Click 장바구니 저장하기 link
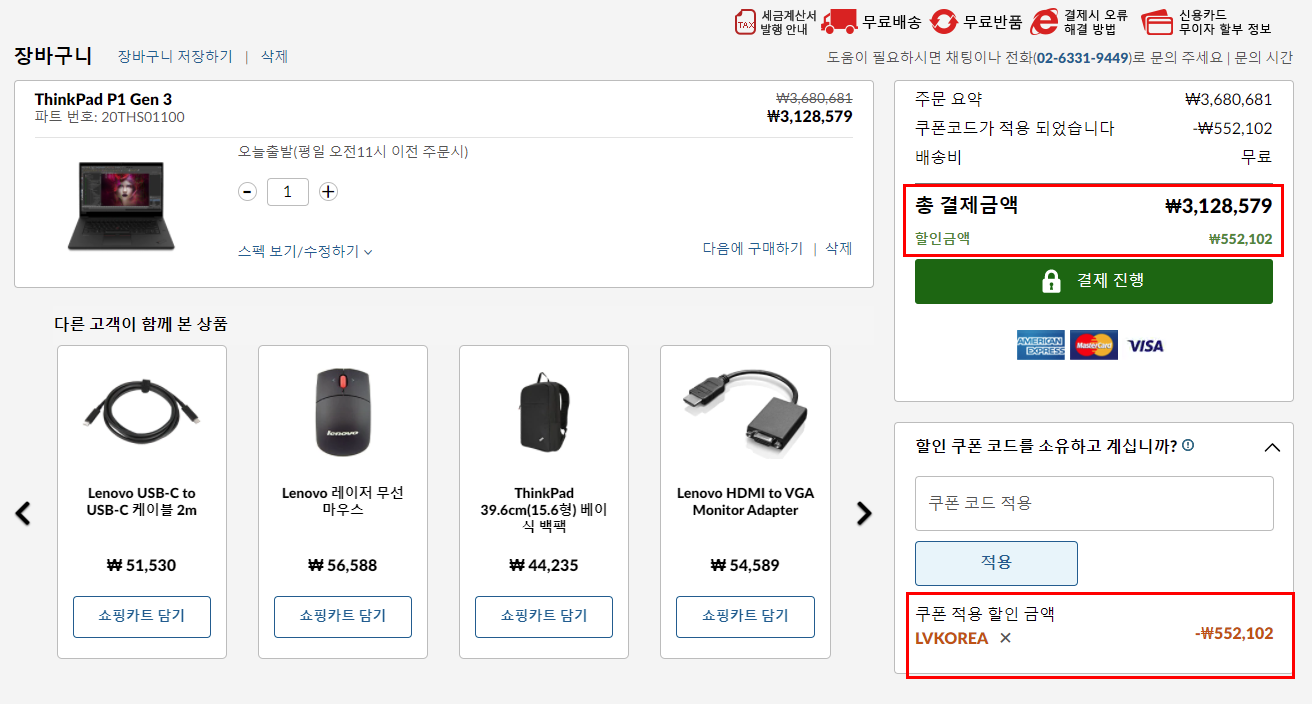 pos(175,56)
